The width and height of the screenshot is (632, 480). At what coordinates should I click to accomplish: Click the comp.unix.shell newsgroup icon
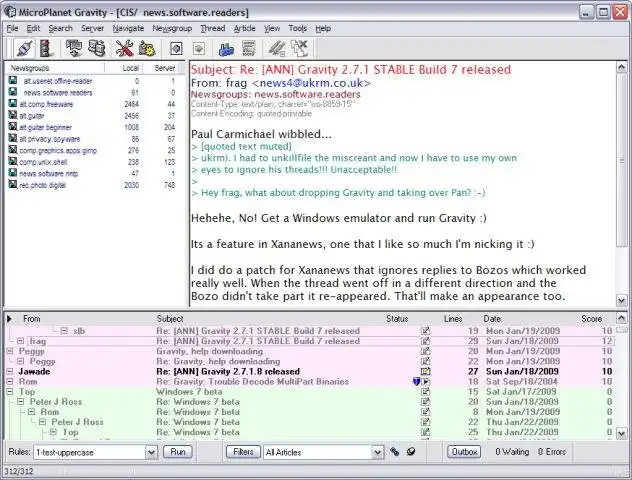13,162
